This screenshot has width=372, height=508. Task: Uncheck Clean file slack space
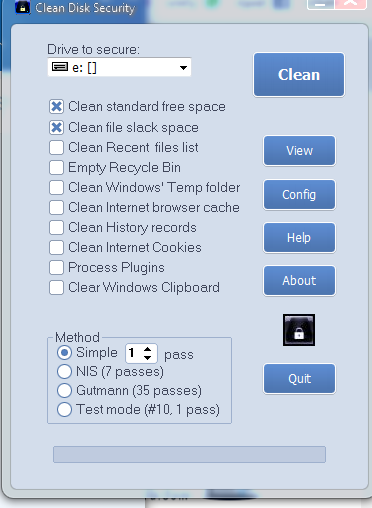point(56,127)
